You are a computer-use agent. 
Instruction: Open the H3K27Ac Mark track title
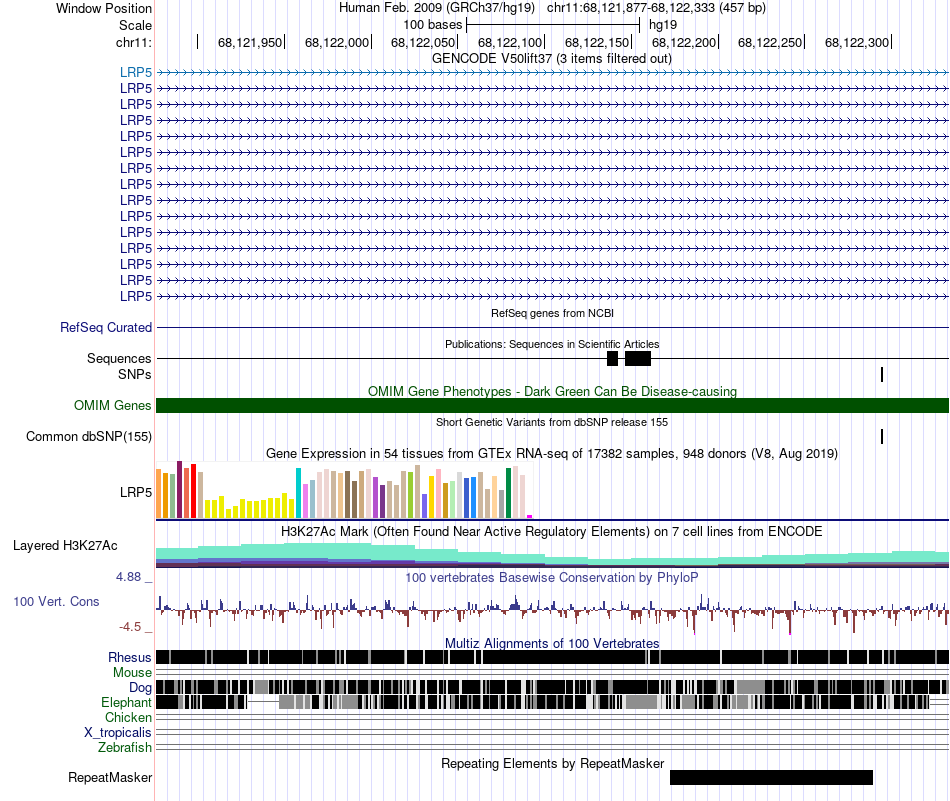(552, 531)
